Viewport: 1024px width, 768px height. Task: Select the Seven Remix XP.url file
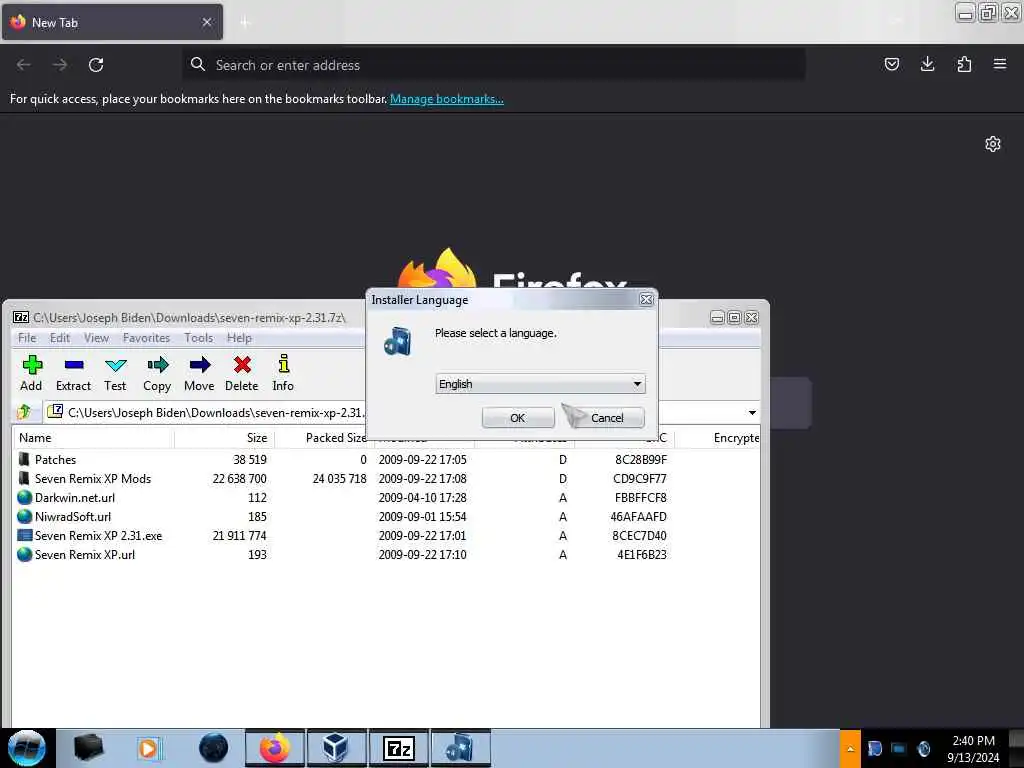[x=385, y=554]
